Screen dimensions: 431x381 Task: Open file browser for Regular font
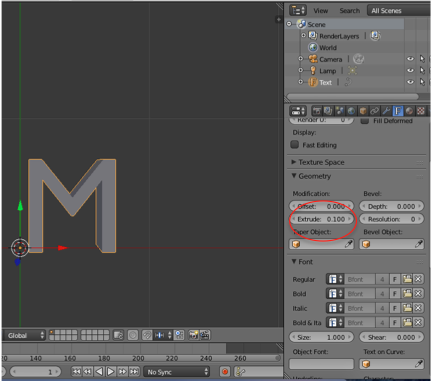point(407,279)
